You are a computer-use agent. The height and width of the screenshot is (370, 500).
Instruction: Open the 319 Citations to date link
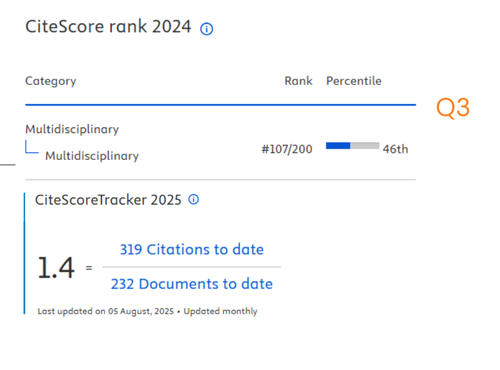192,249
